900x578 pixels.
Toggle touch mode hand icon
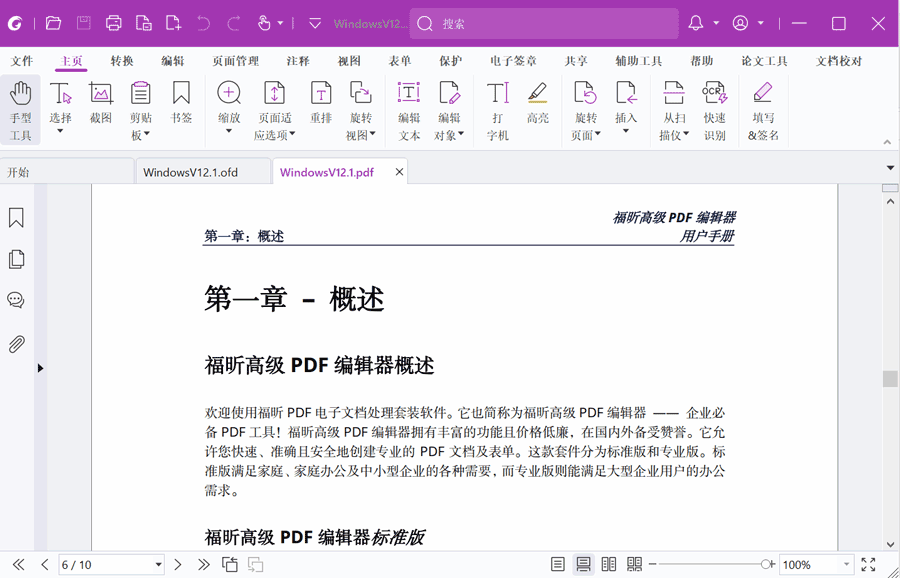pos(264,23)
